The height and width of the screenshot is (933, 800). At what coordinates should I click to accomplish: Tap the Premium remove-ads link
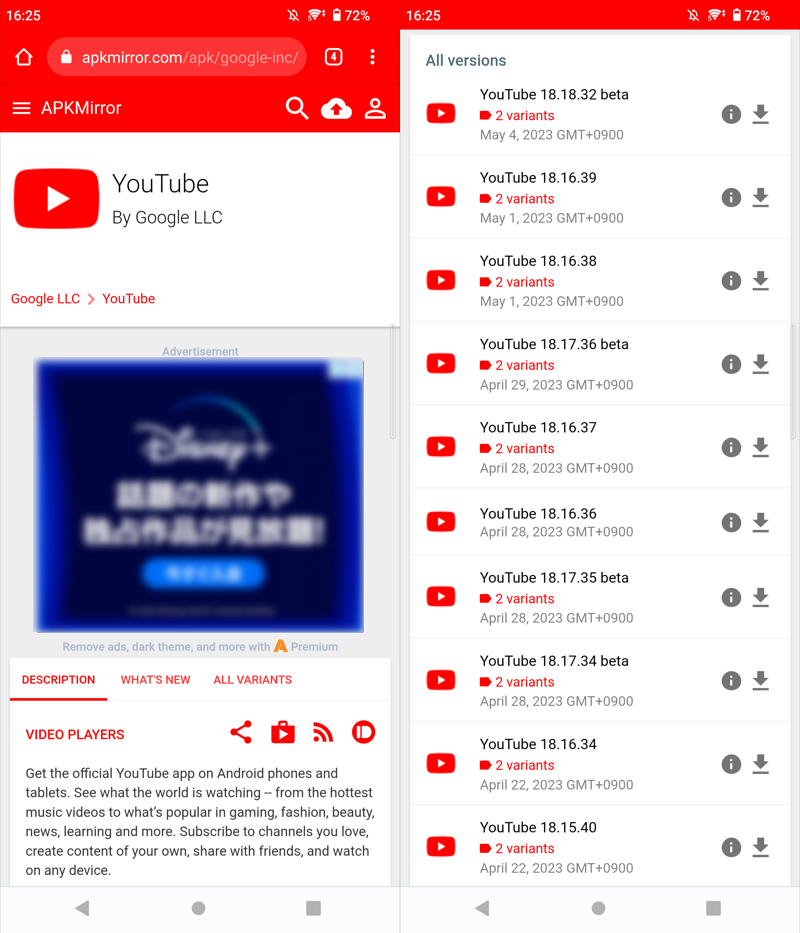tap(200, 646)
